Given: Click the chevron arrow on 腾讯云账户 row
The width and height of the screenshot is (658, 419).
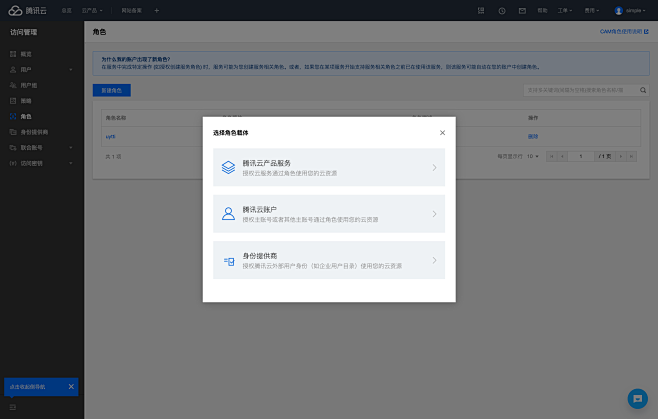Looking at the screenshot, I should click(x=434, y=214).
